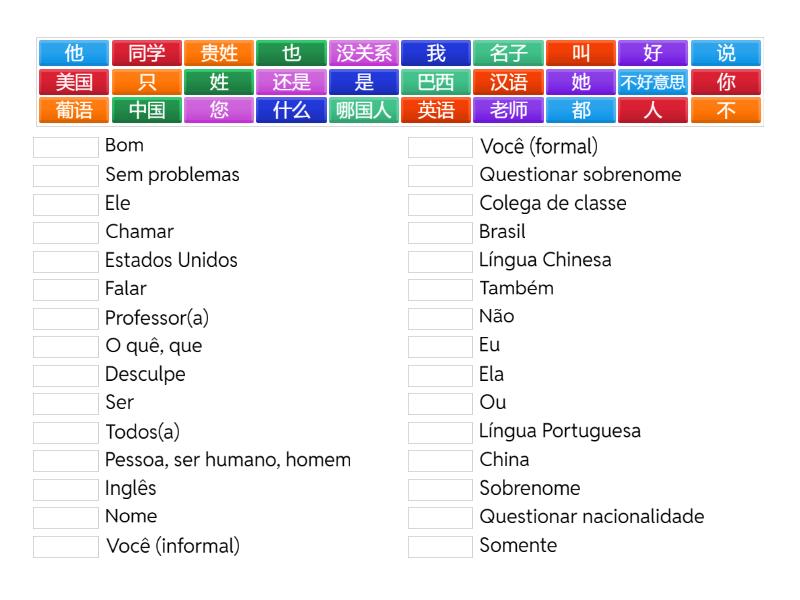Select the blank box beside Desculpe

tap(65, 376)
